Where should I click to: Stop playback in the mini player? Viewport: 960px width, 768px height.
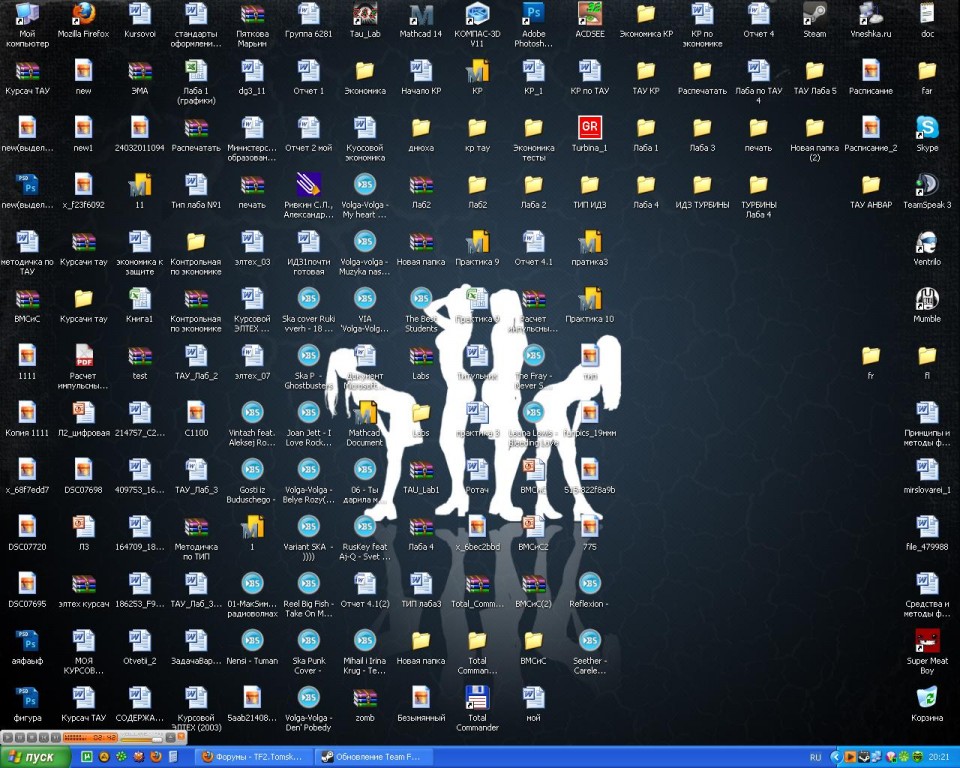[x=32, y=737]
